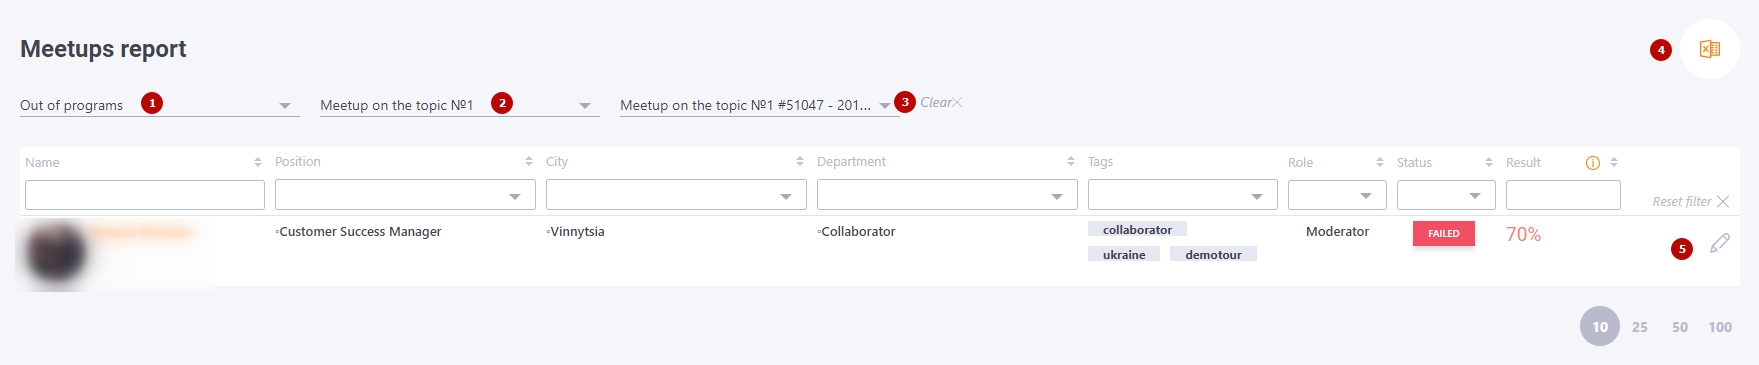The image size is (1759, 365).
Task: Click the blurred user avatar
Action: click(x=55, y=252)
